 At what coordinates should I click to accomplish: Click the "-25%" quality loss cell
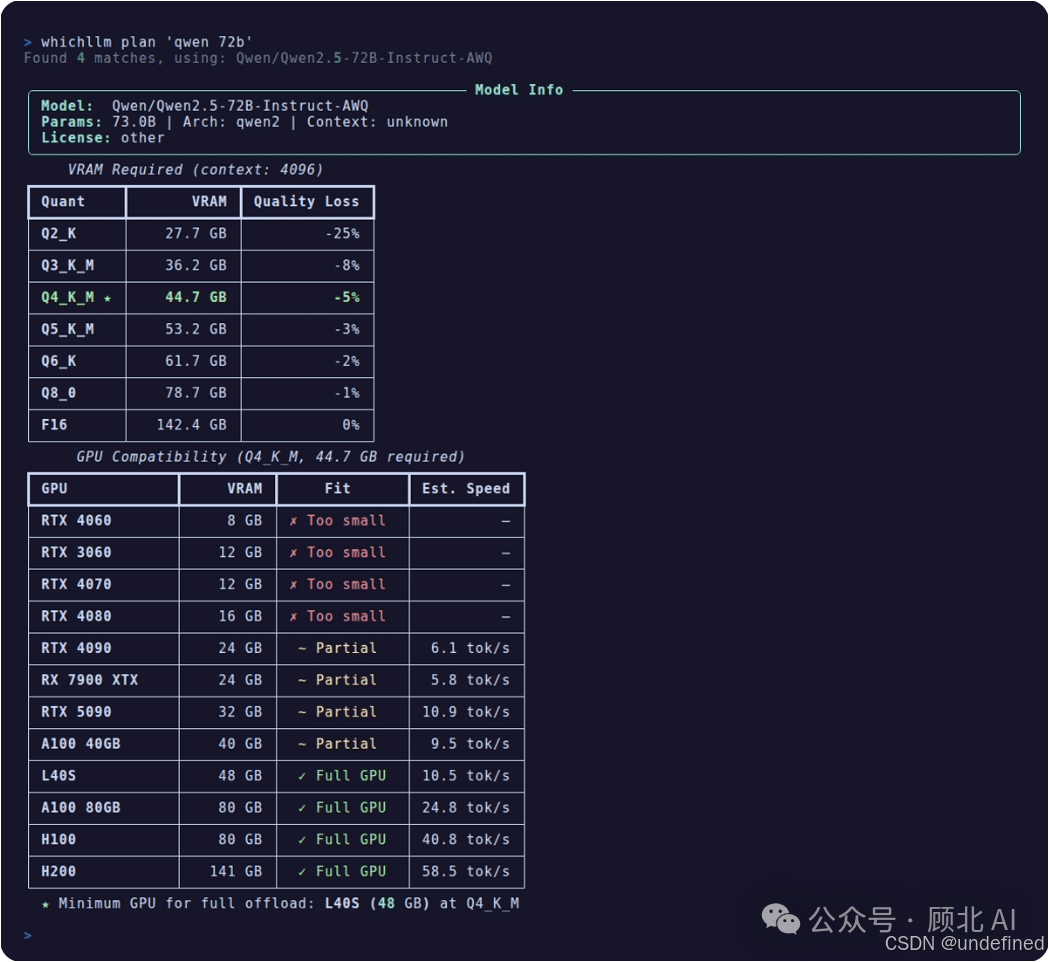pos(342,233)
